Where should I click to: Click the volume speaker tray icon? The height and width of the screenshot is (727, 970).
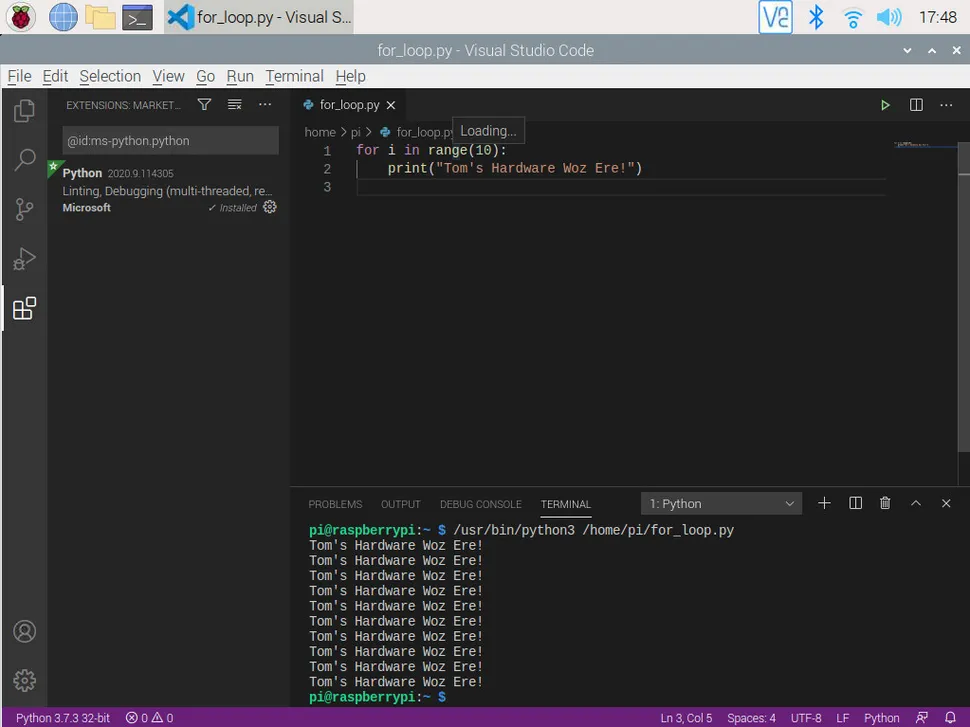point(889,17)
